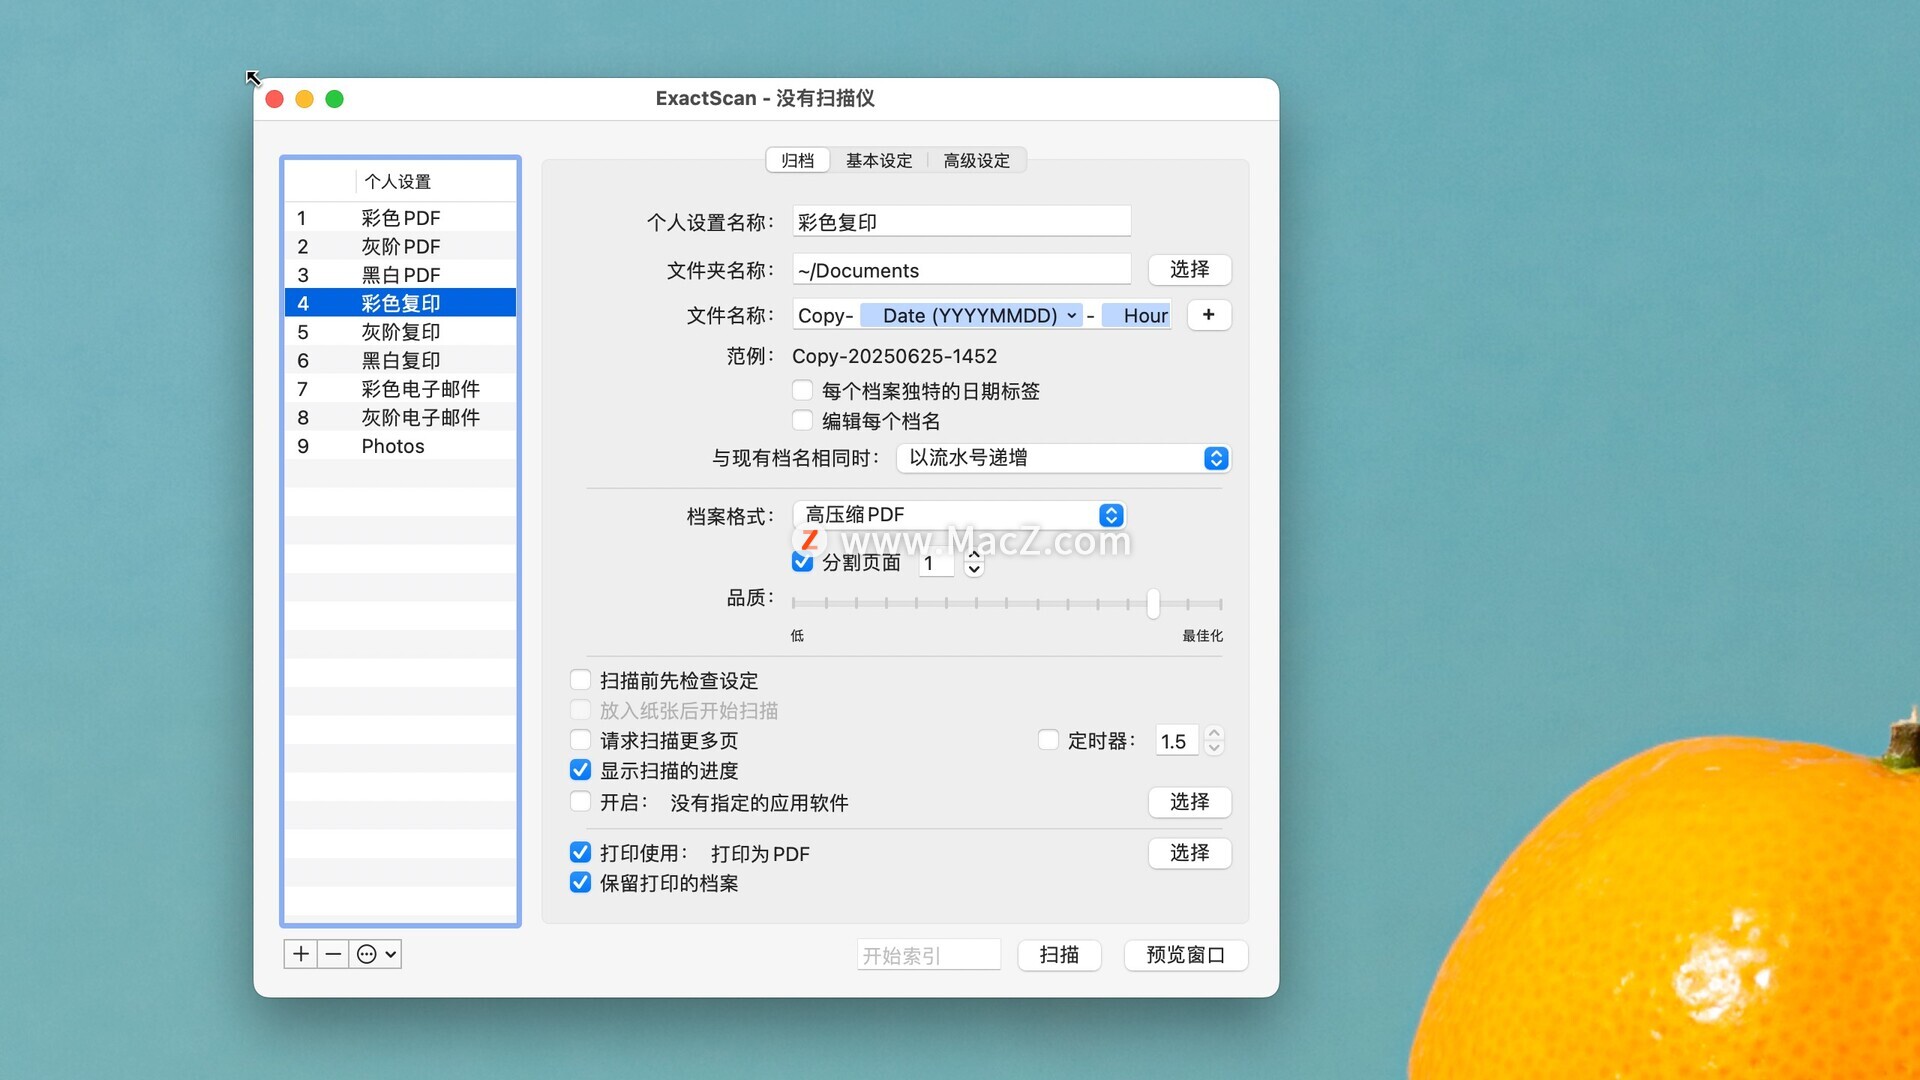This screenshot has width=1920, height=1080.
Task: Click the 开始索引 input field
Action: click(929, 955)
